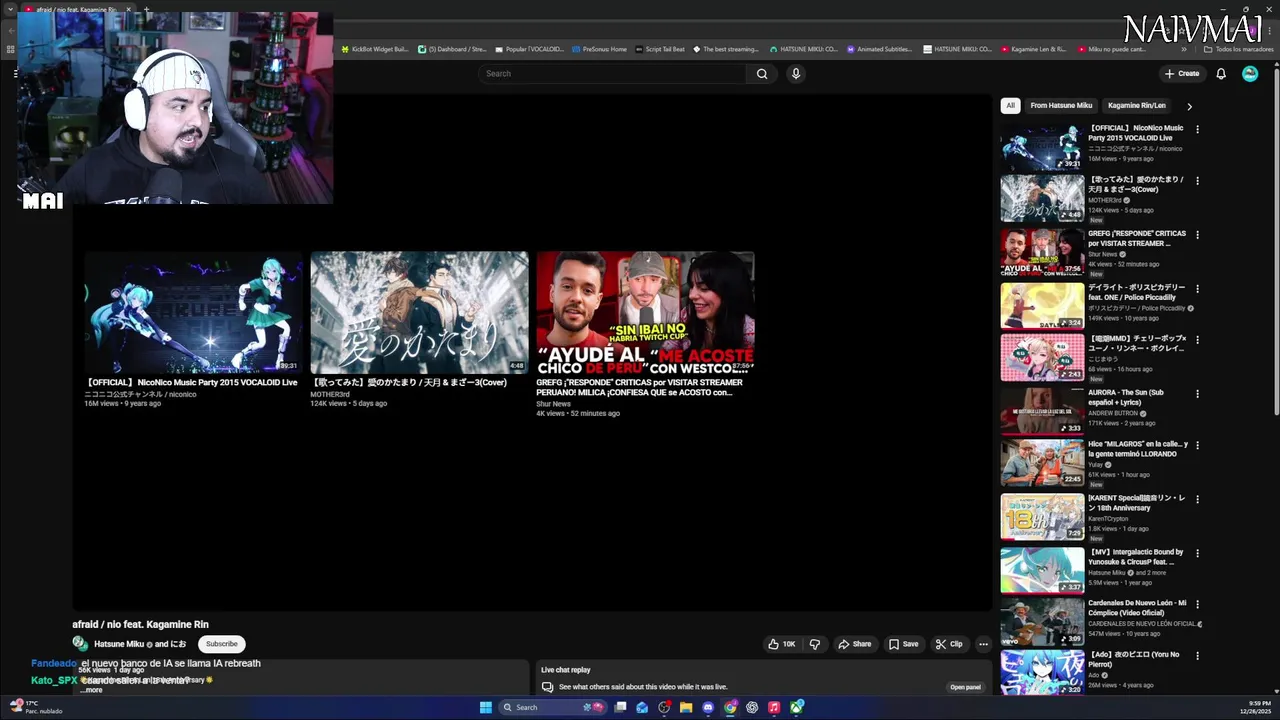Image resolution: width=1280 pixels, height=720 pixels.
Task: Open options for AURORA - The Sun video
Action: (1197, 394)
